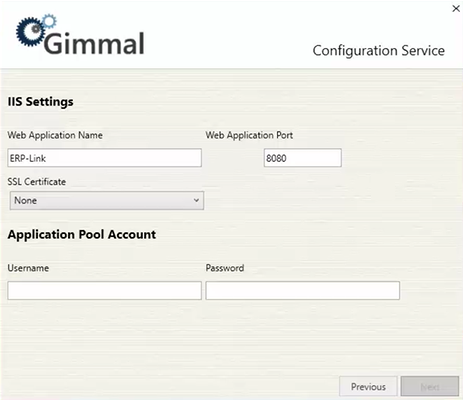Click the Password label text
This screenshot has width=463, height=400.
tap(225, 268)
